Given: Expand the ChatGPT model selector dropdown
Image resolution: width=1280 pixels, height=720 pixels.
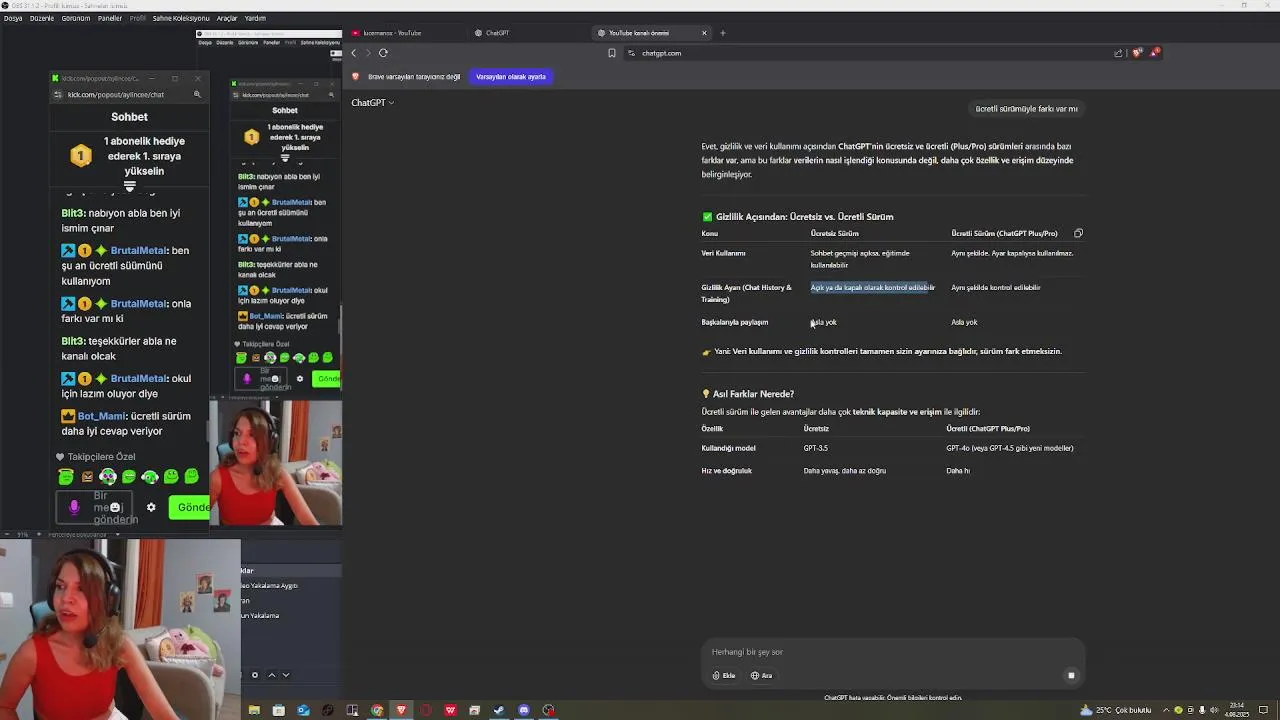Looking at the screenshot, I should [372, 103].
